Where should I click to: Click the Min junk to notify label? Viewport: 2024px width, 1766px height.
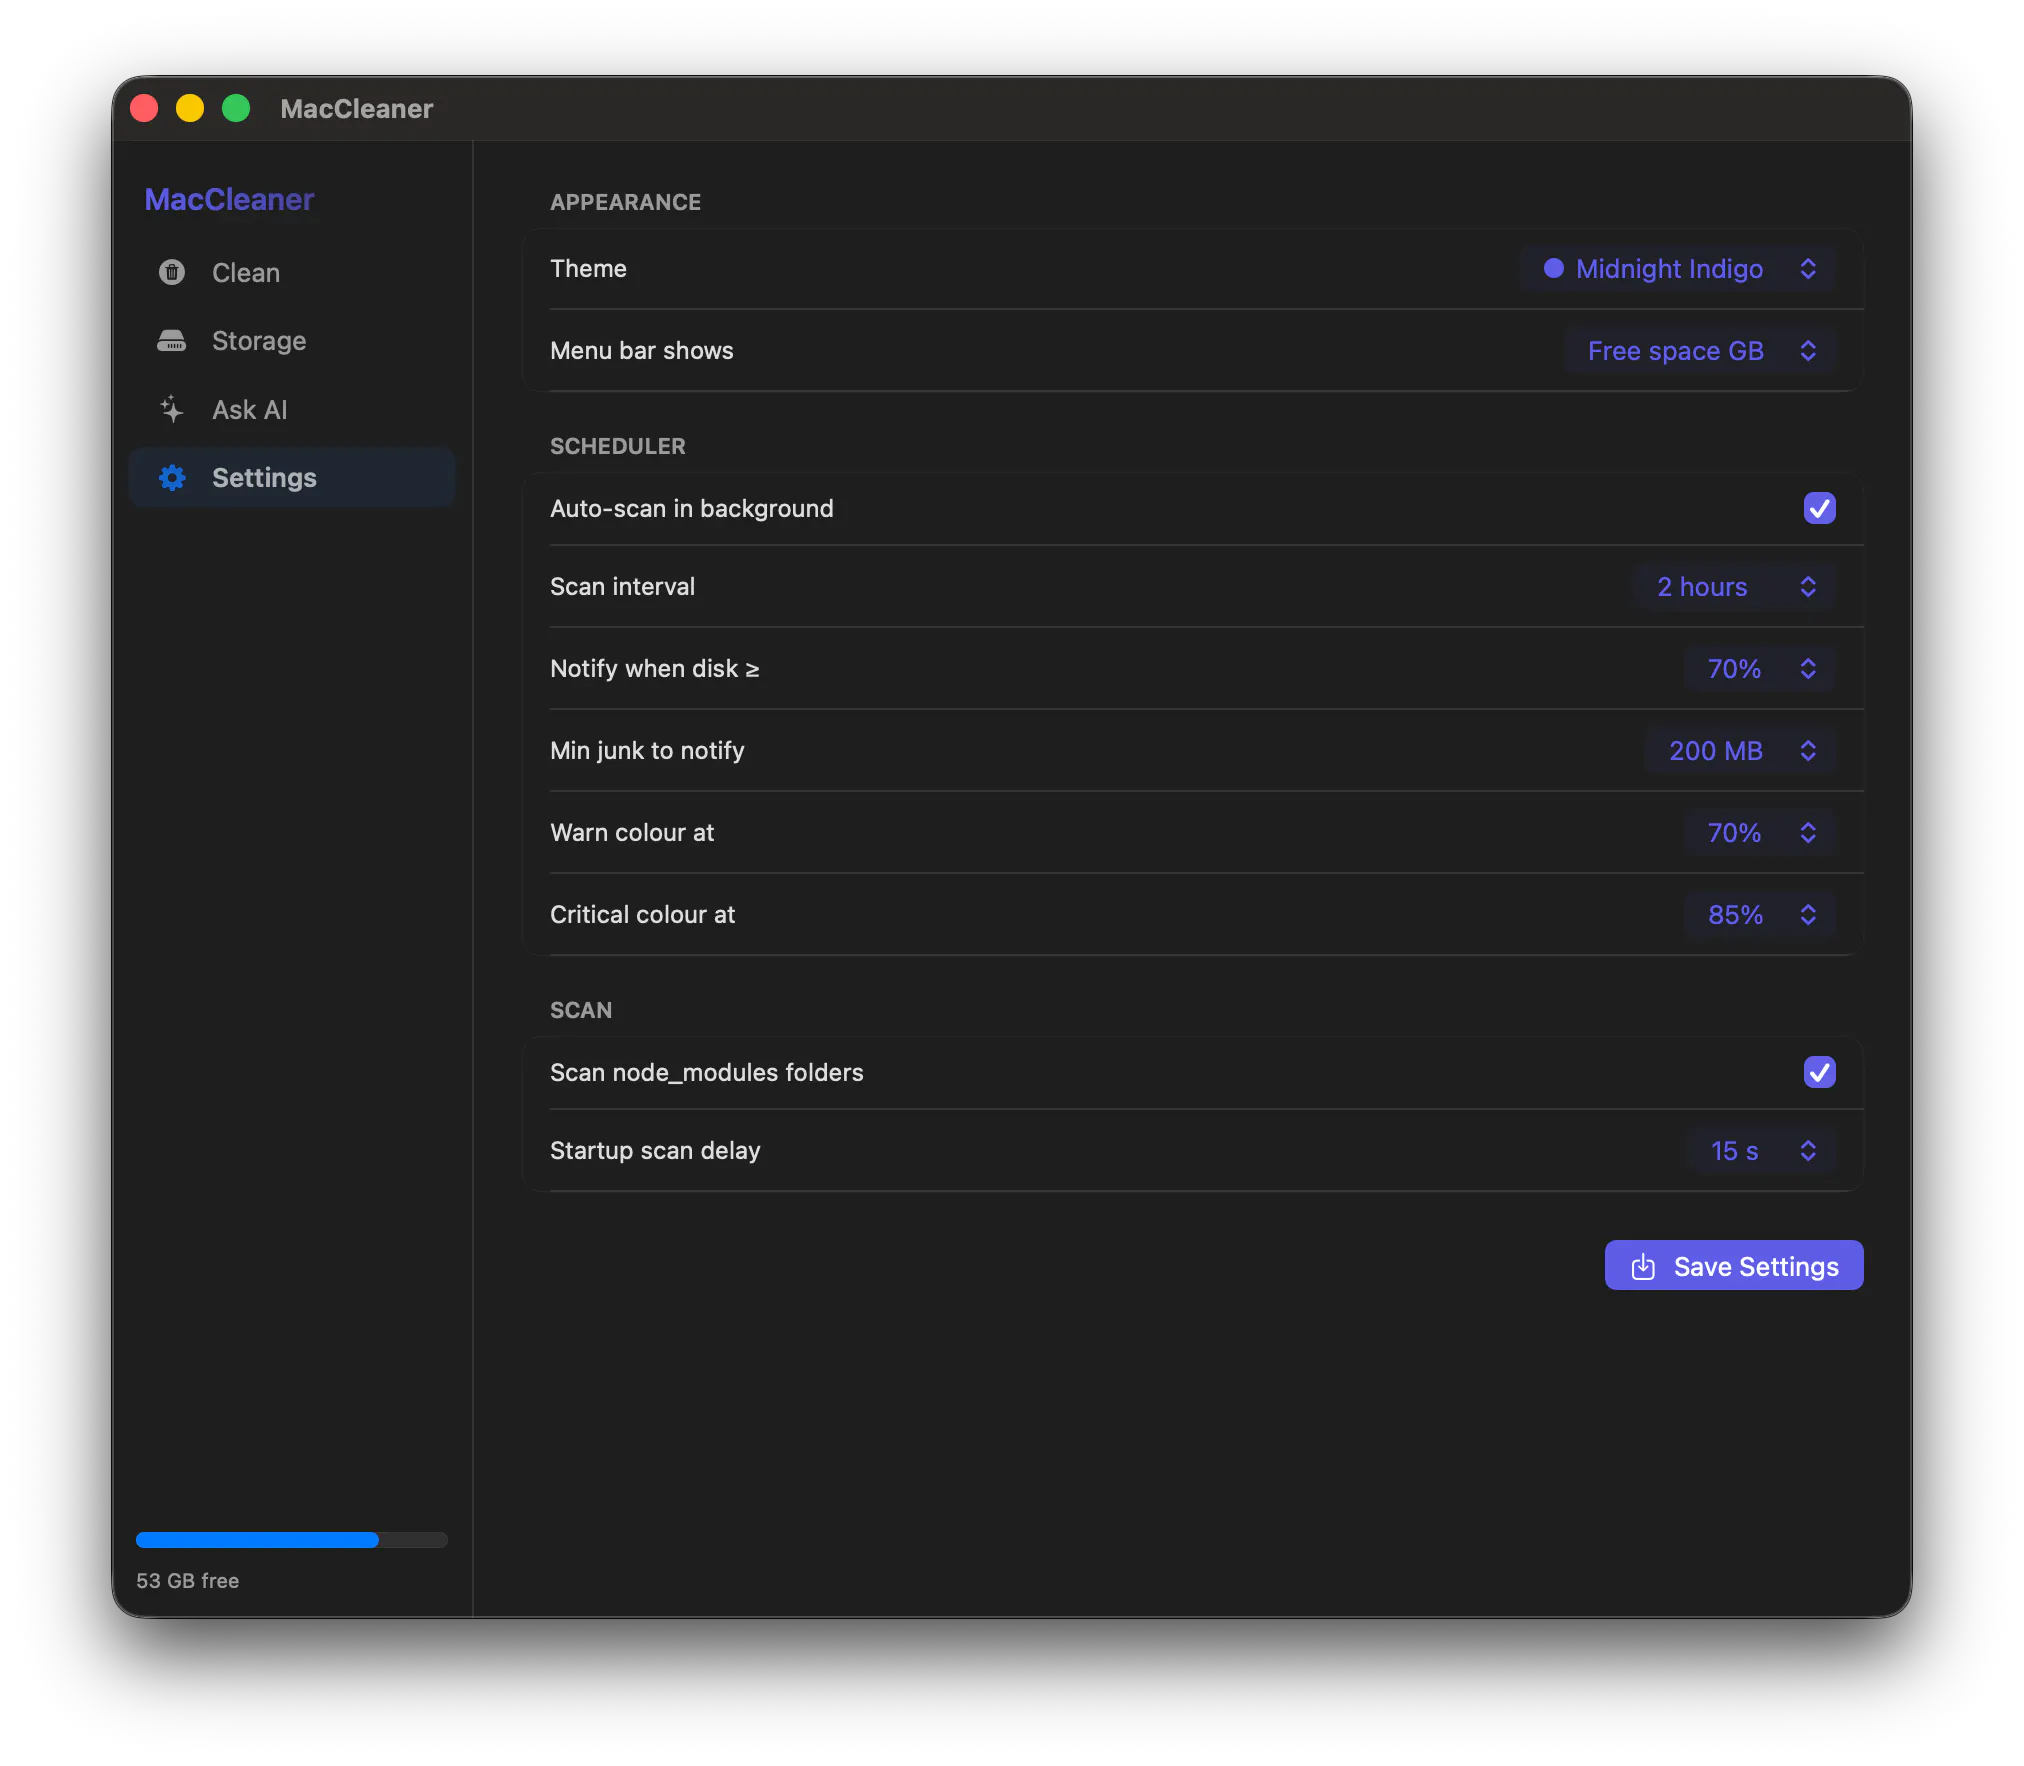(x=647, y=751)
